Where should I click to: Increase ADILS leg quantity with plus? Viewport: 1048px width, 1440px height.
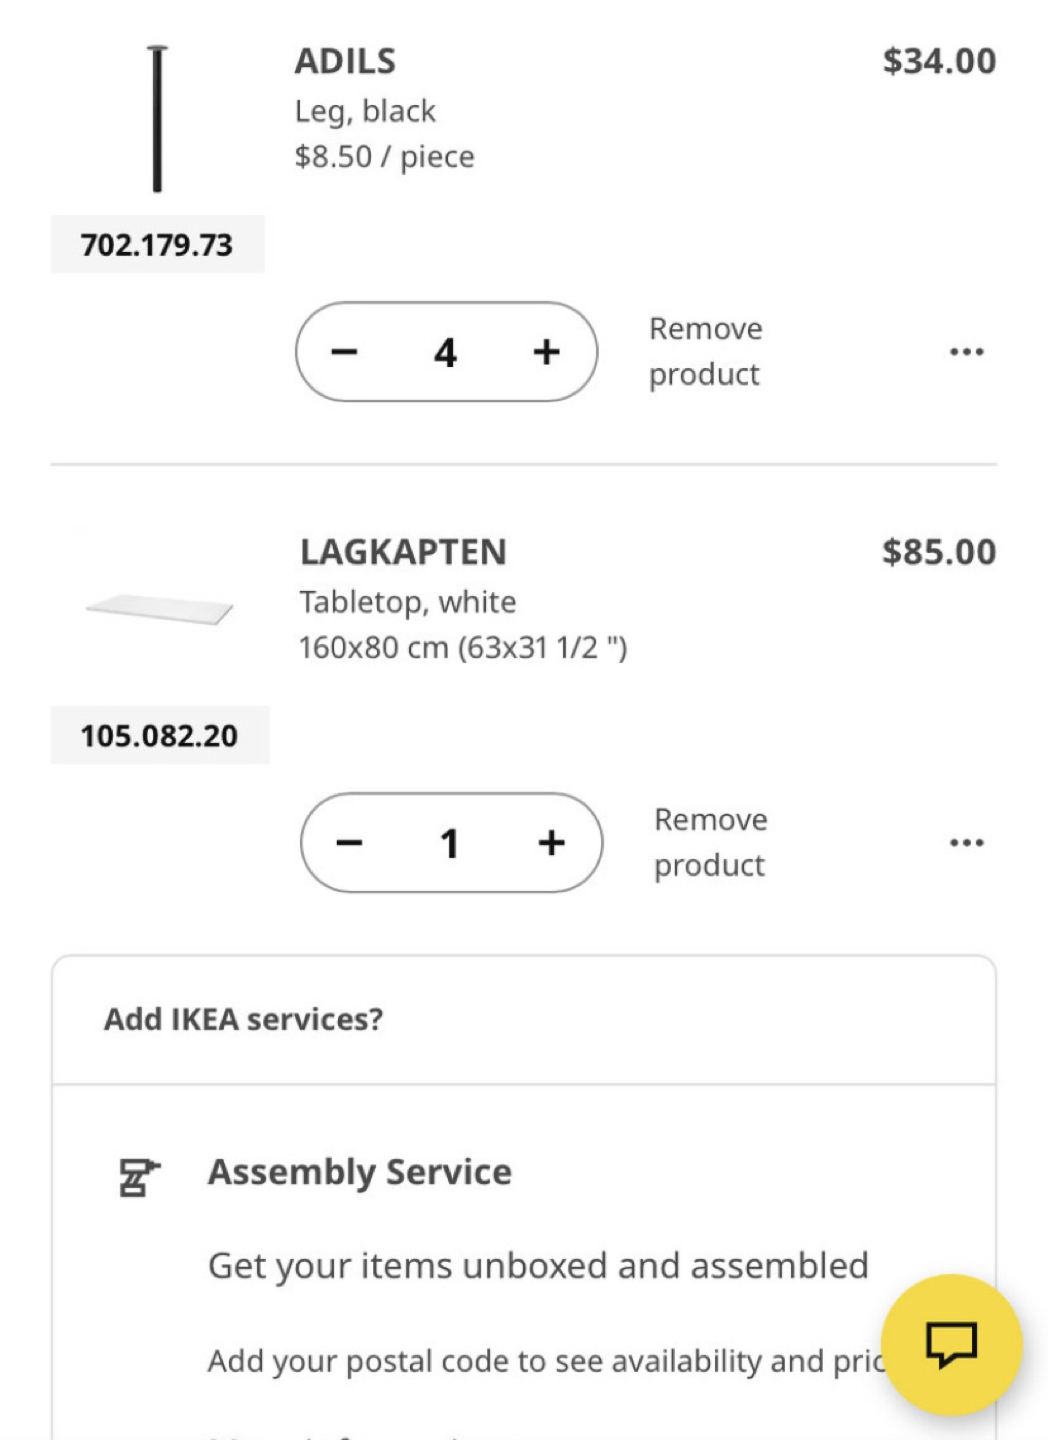pos(546,352)
